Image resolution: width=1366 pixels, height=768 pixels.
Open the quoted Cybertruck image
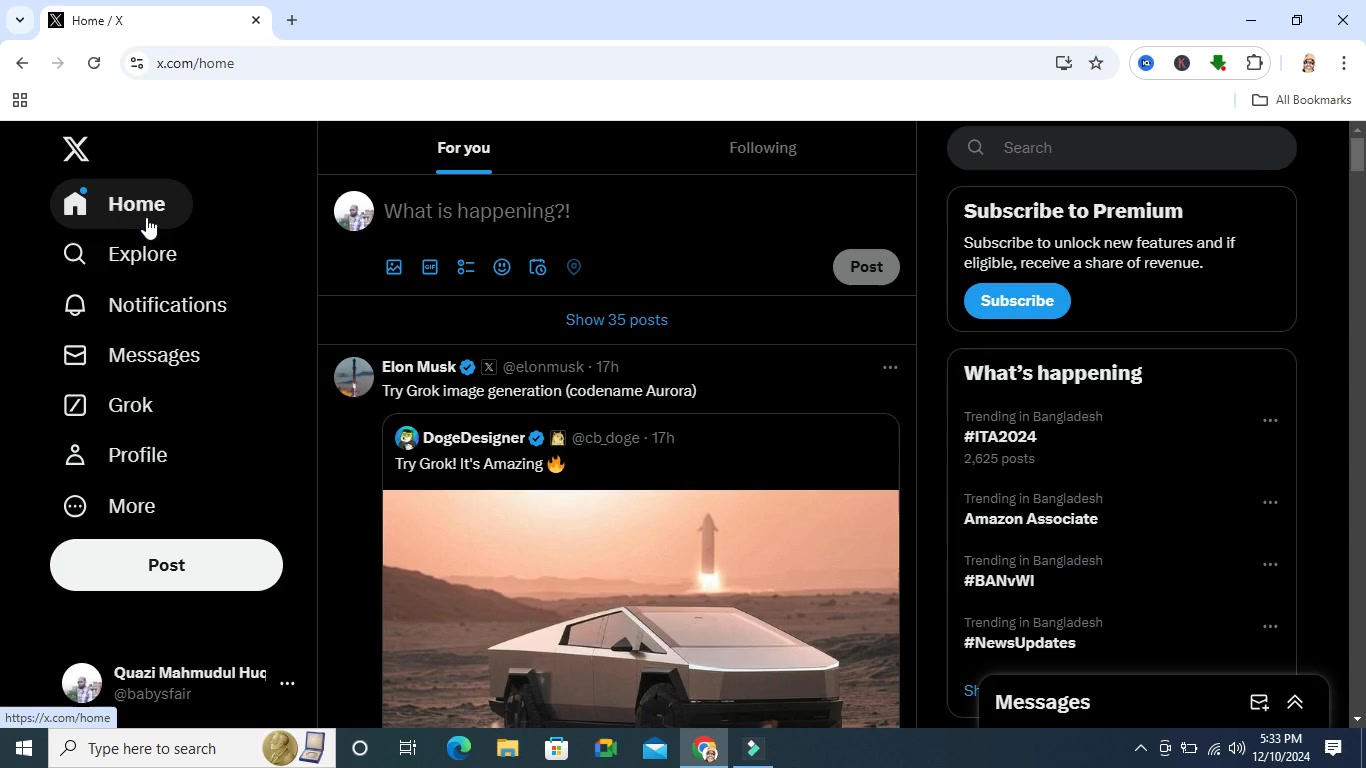tap(641, 609)
